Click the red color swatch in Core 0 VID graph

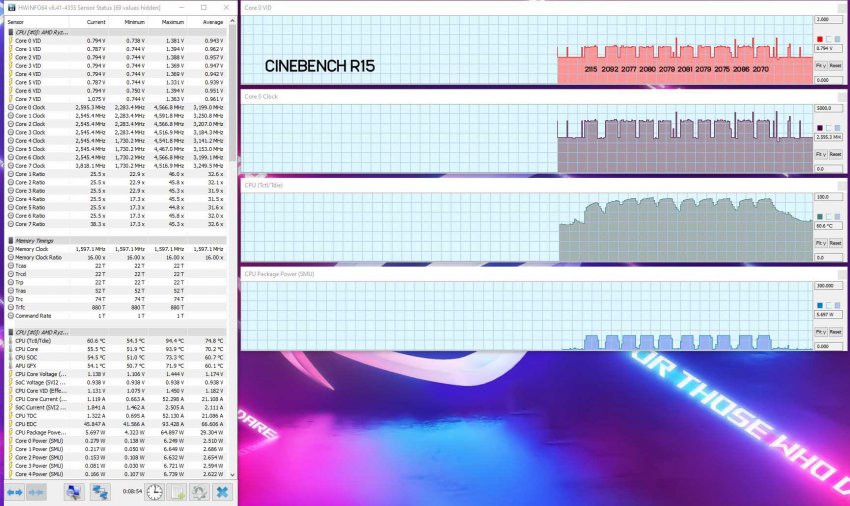820,39
